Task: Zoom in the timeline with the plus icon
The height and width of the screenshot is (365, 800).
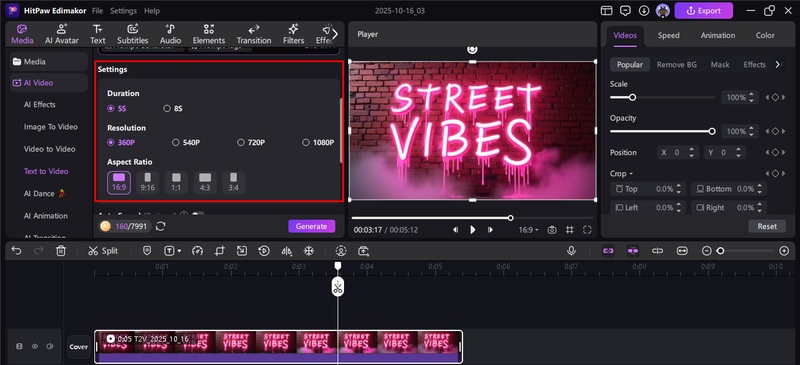Action: (784, 251)
